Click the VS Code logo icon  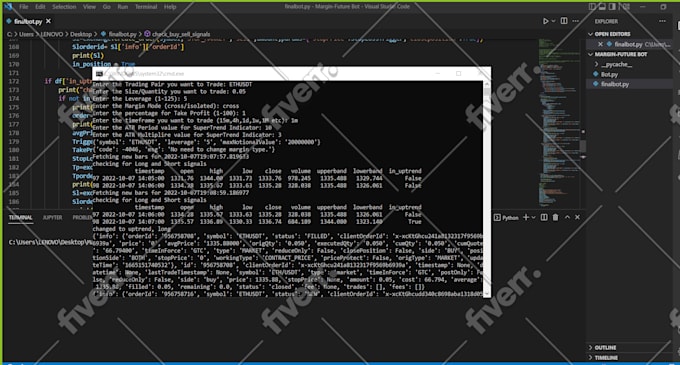coord(8,7)
